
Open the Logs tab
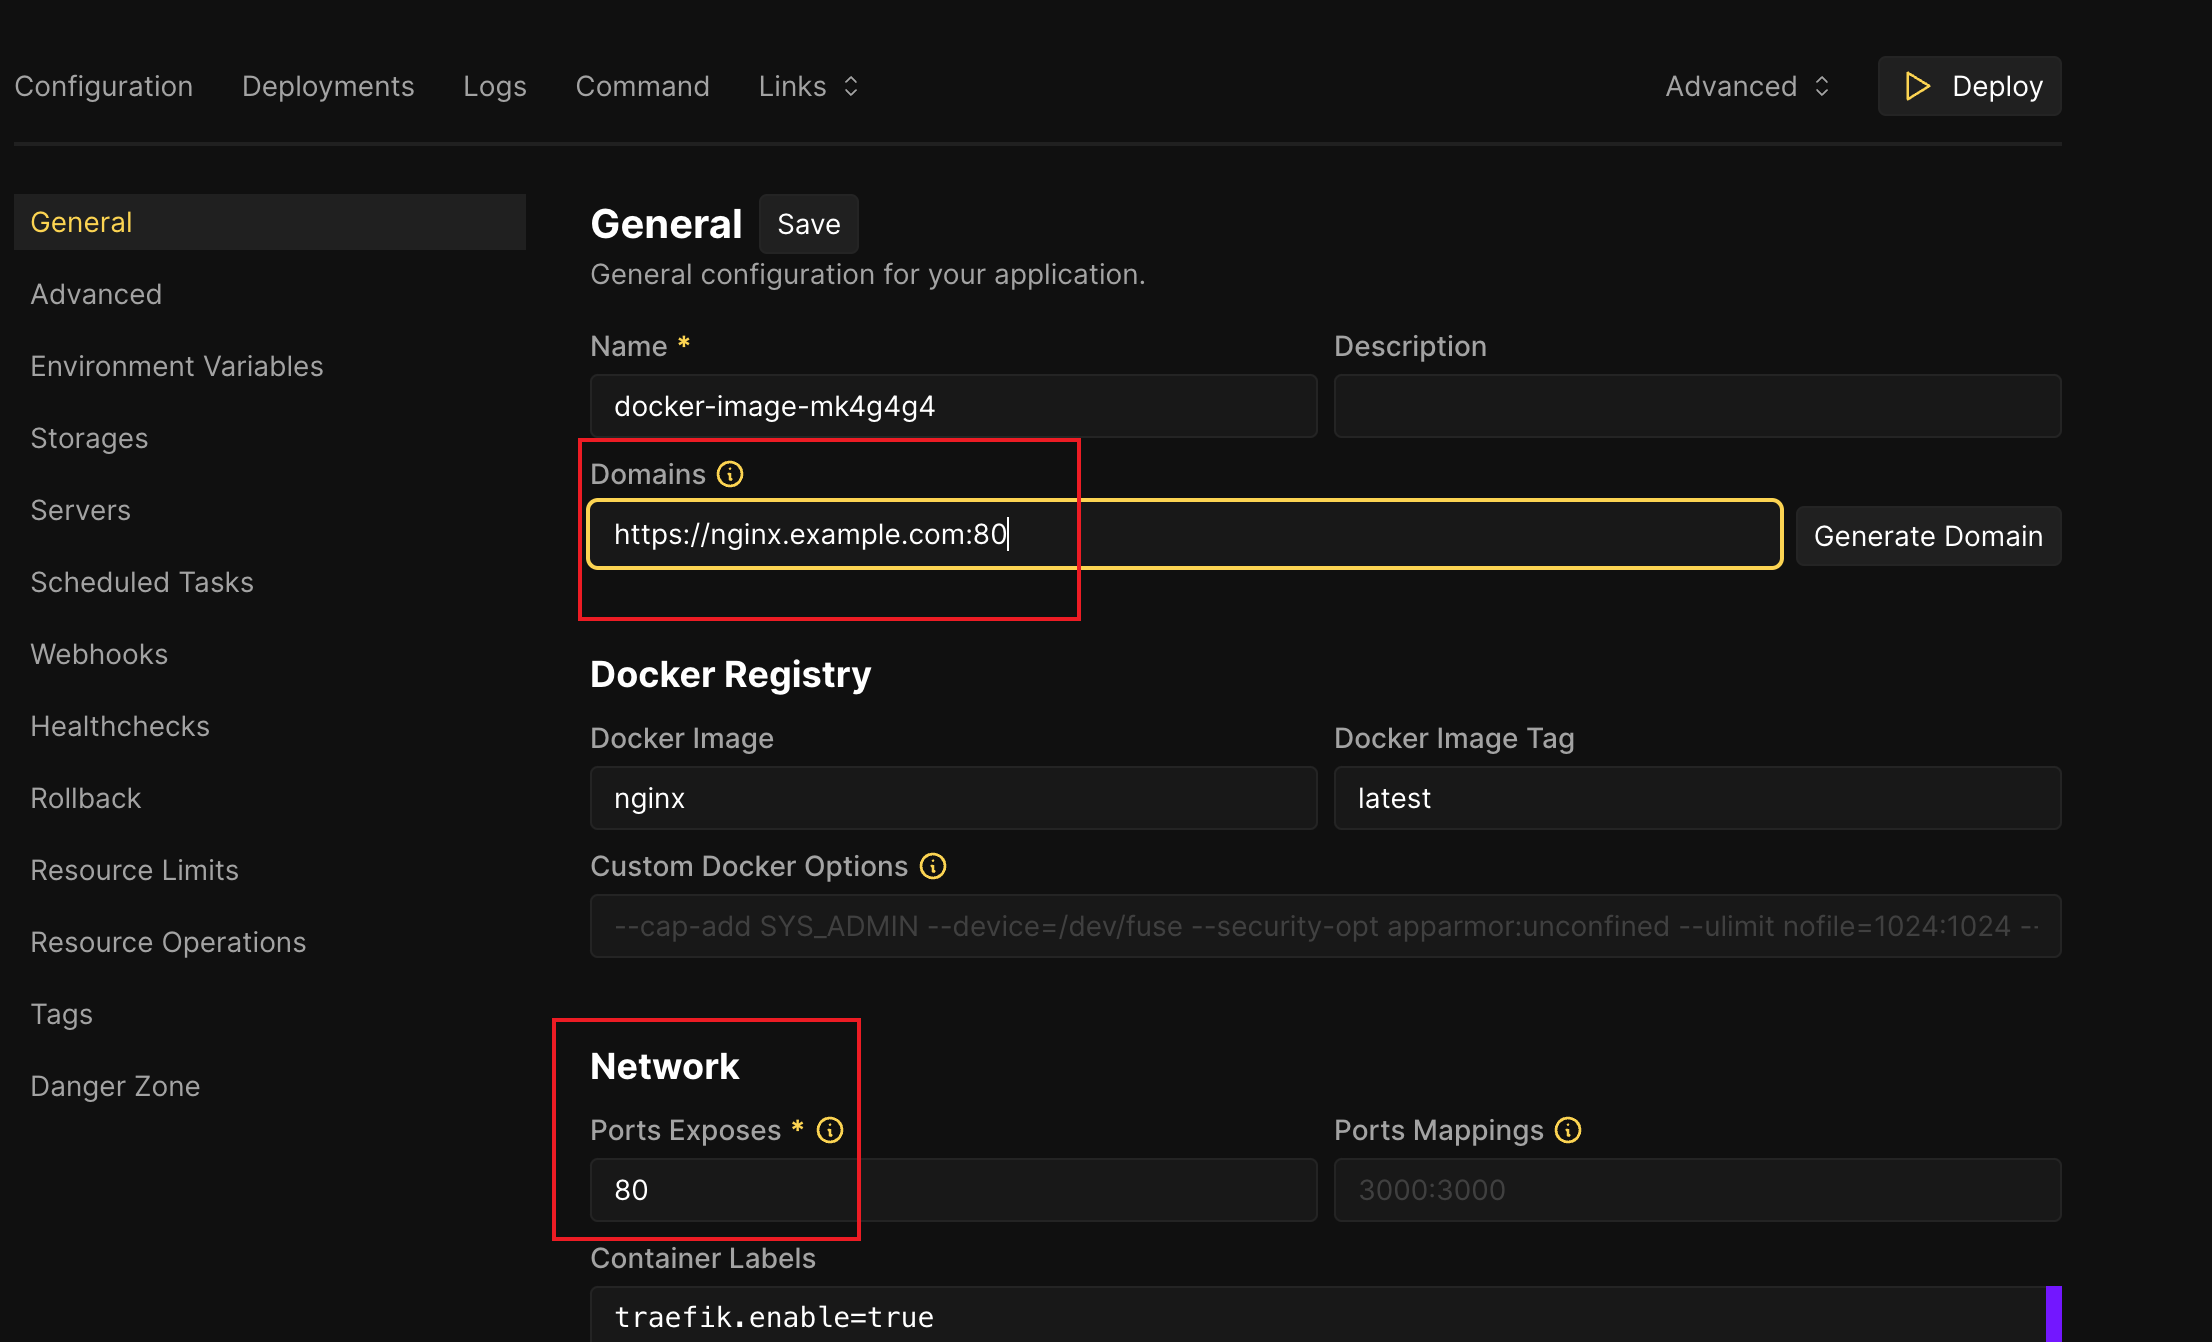coord(494,86)
